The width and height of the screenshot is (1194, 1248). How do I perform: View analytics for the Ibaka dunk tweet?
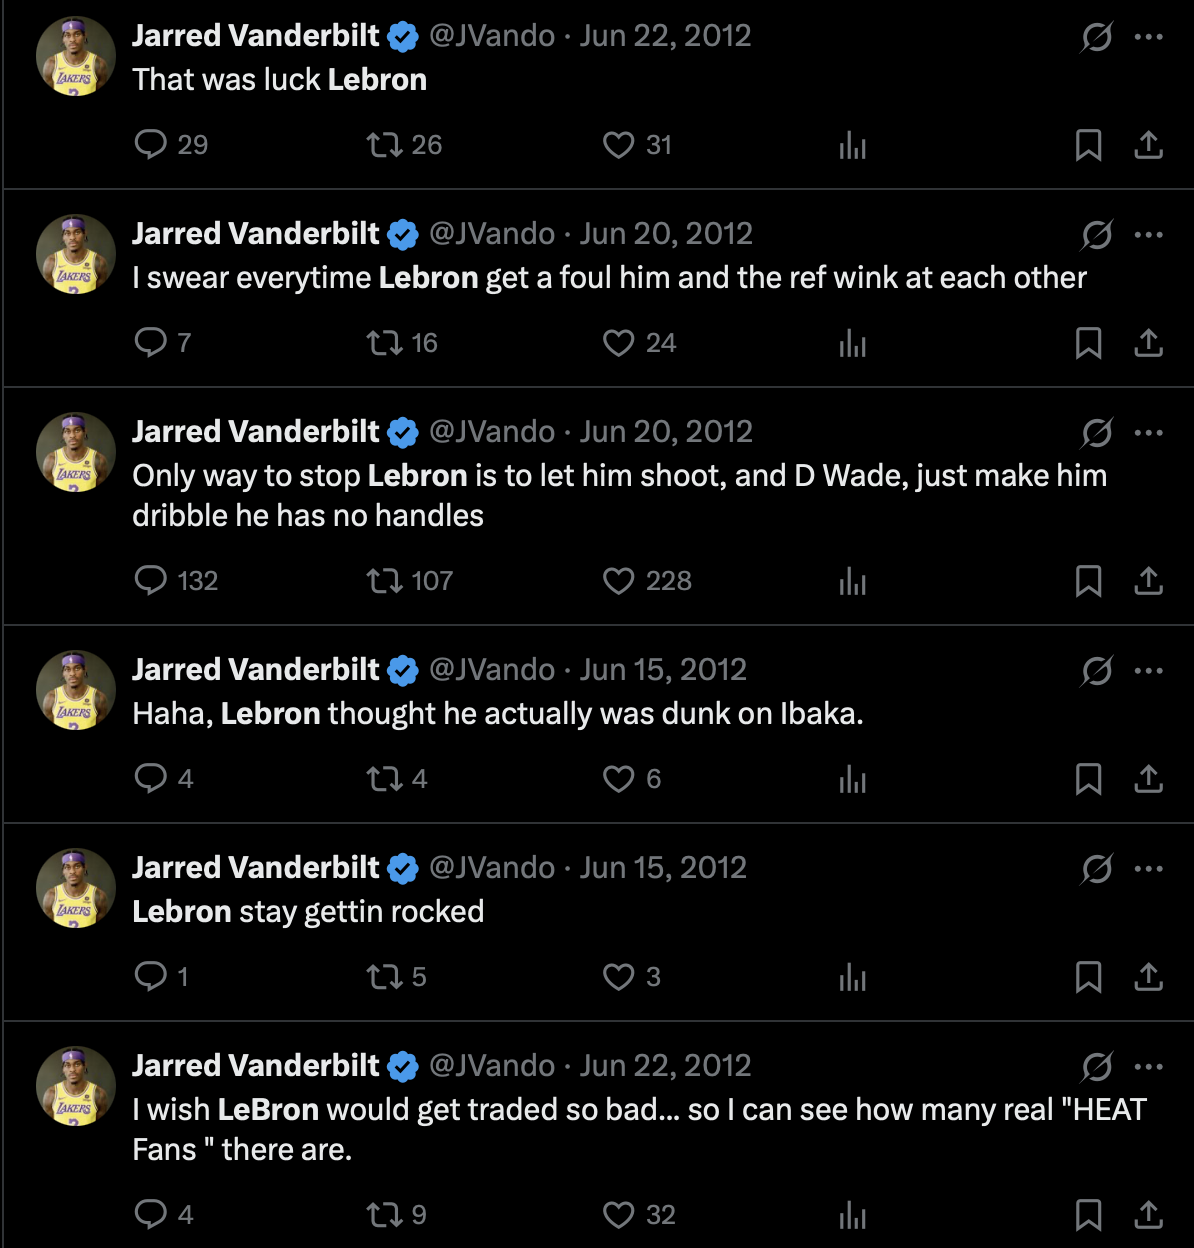pyautogui.click(x=852, y=779)
